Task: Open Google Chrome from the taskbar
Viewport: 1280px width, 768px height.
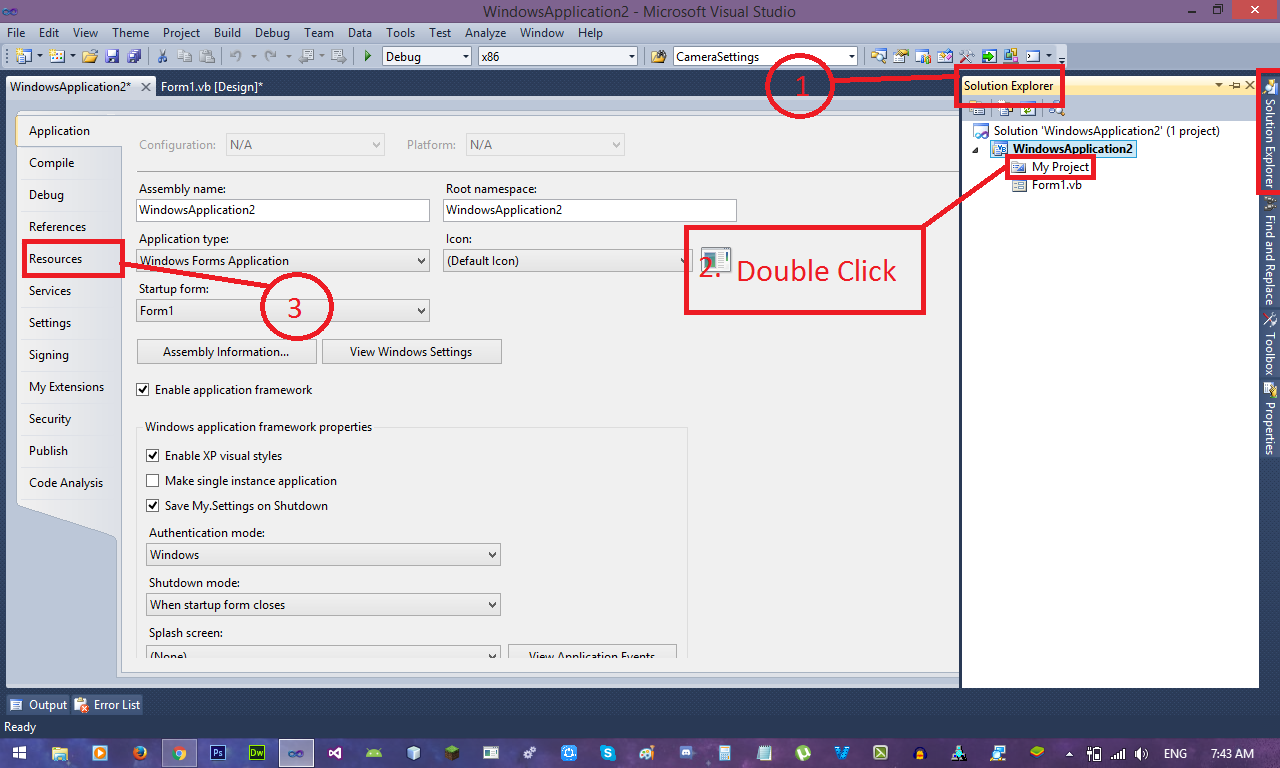Action: pos(179,753)
